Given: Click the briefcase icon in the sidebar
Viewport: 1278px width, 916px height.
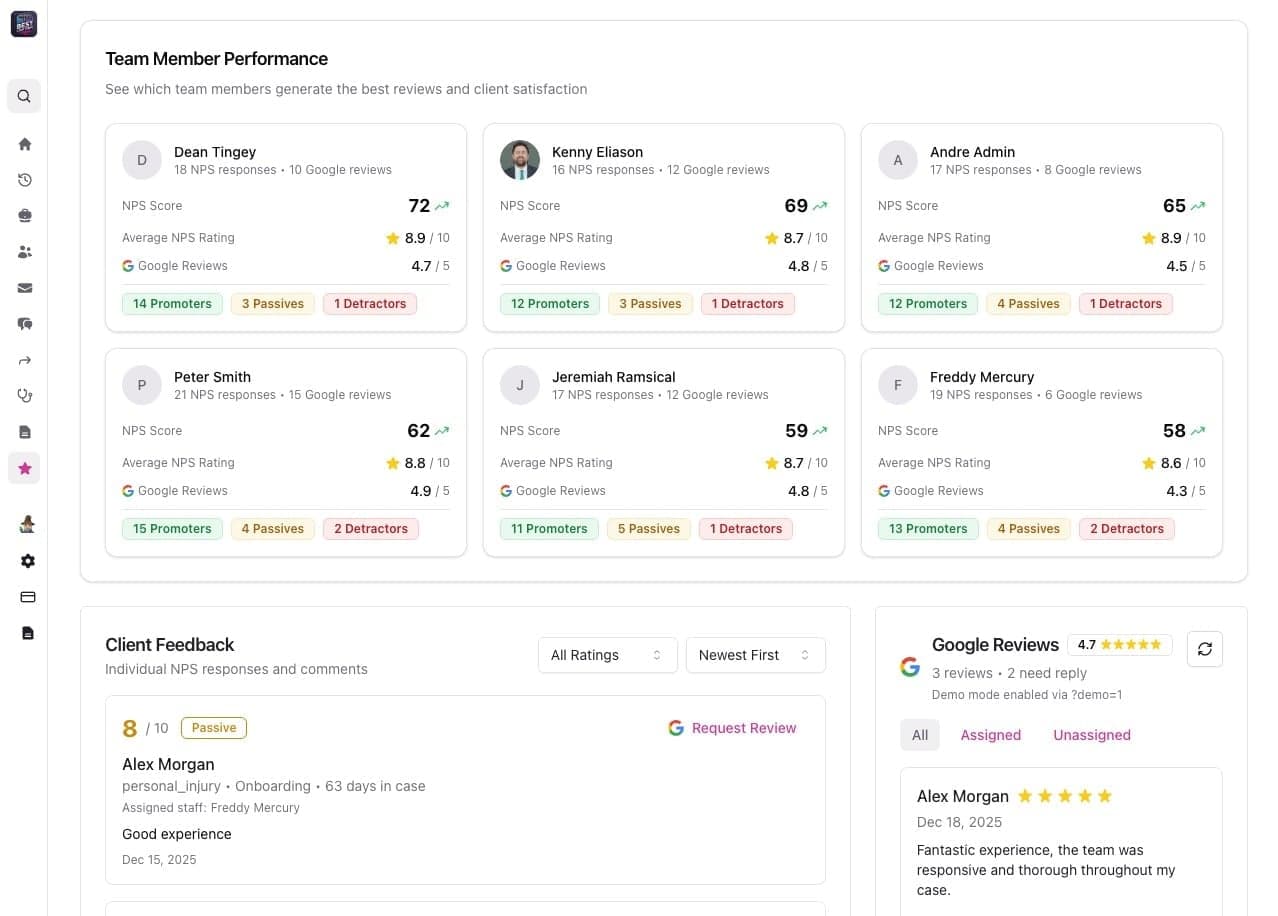Looking at the screenshot, I should (x=24, y=215).
